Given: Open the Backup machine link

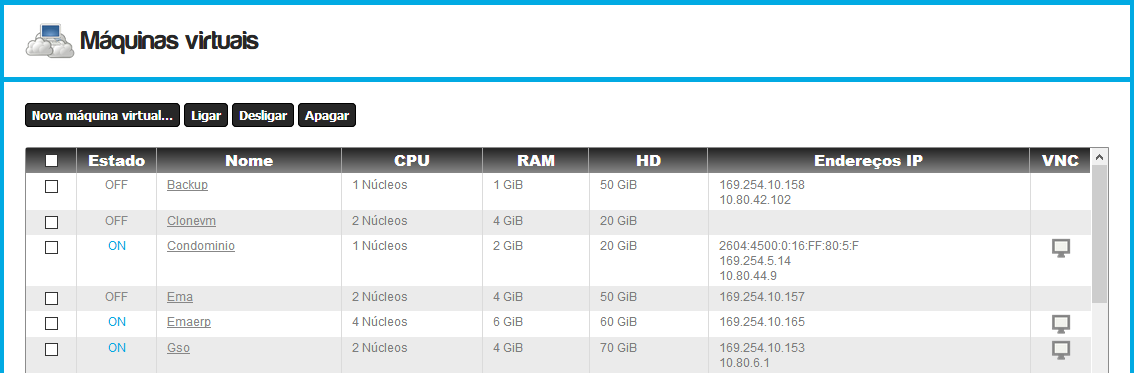Looking at the screenshot, I should coord(187,184).
